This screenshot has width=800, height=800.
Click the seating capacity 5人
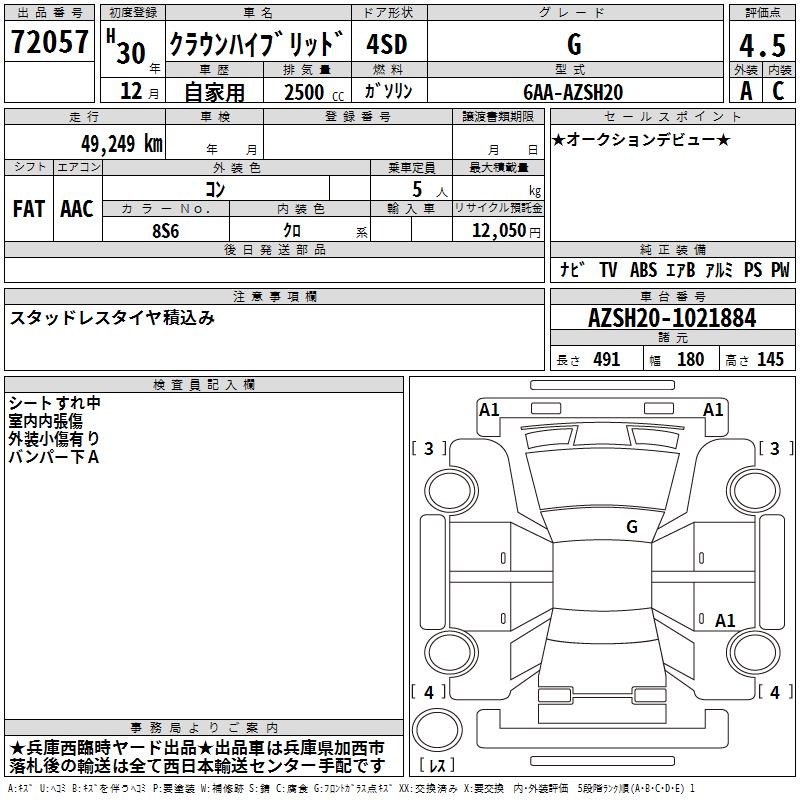[429, 190]
